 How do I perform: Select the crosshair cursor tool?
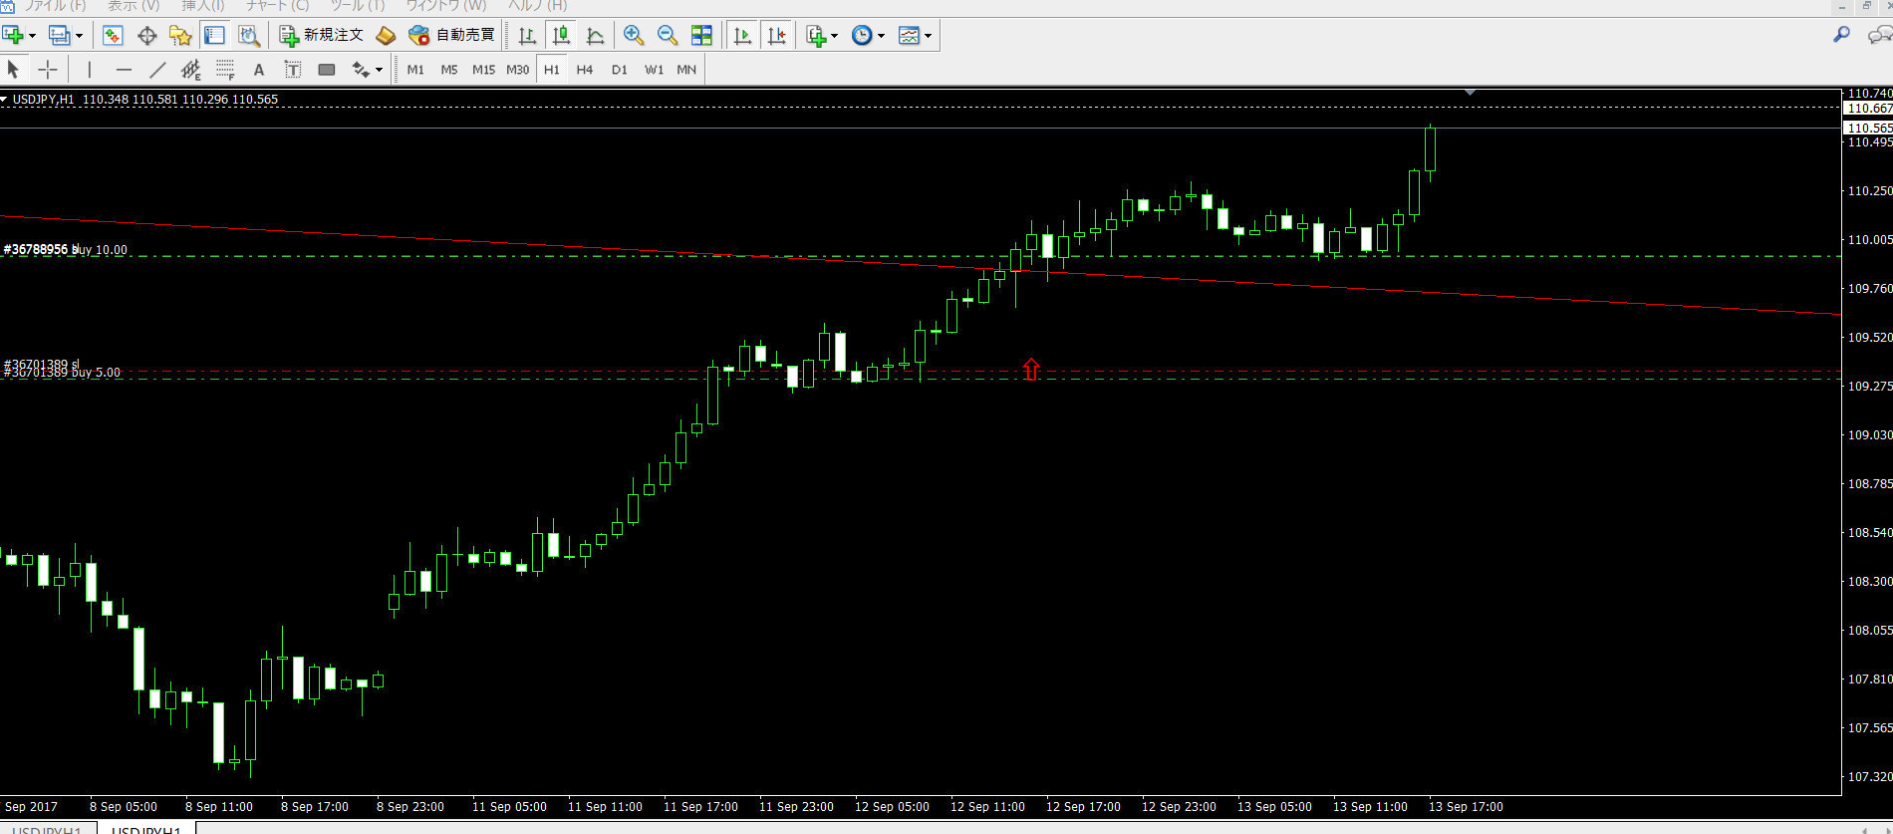tap(47, 69)
